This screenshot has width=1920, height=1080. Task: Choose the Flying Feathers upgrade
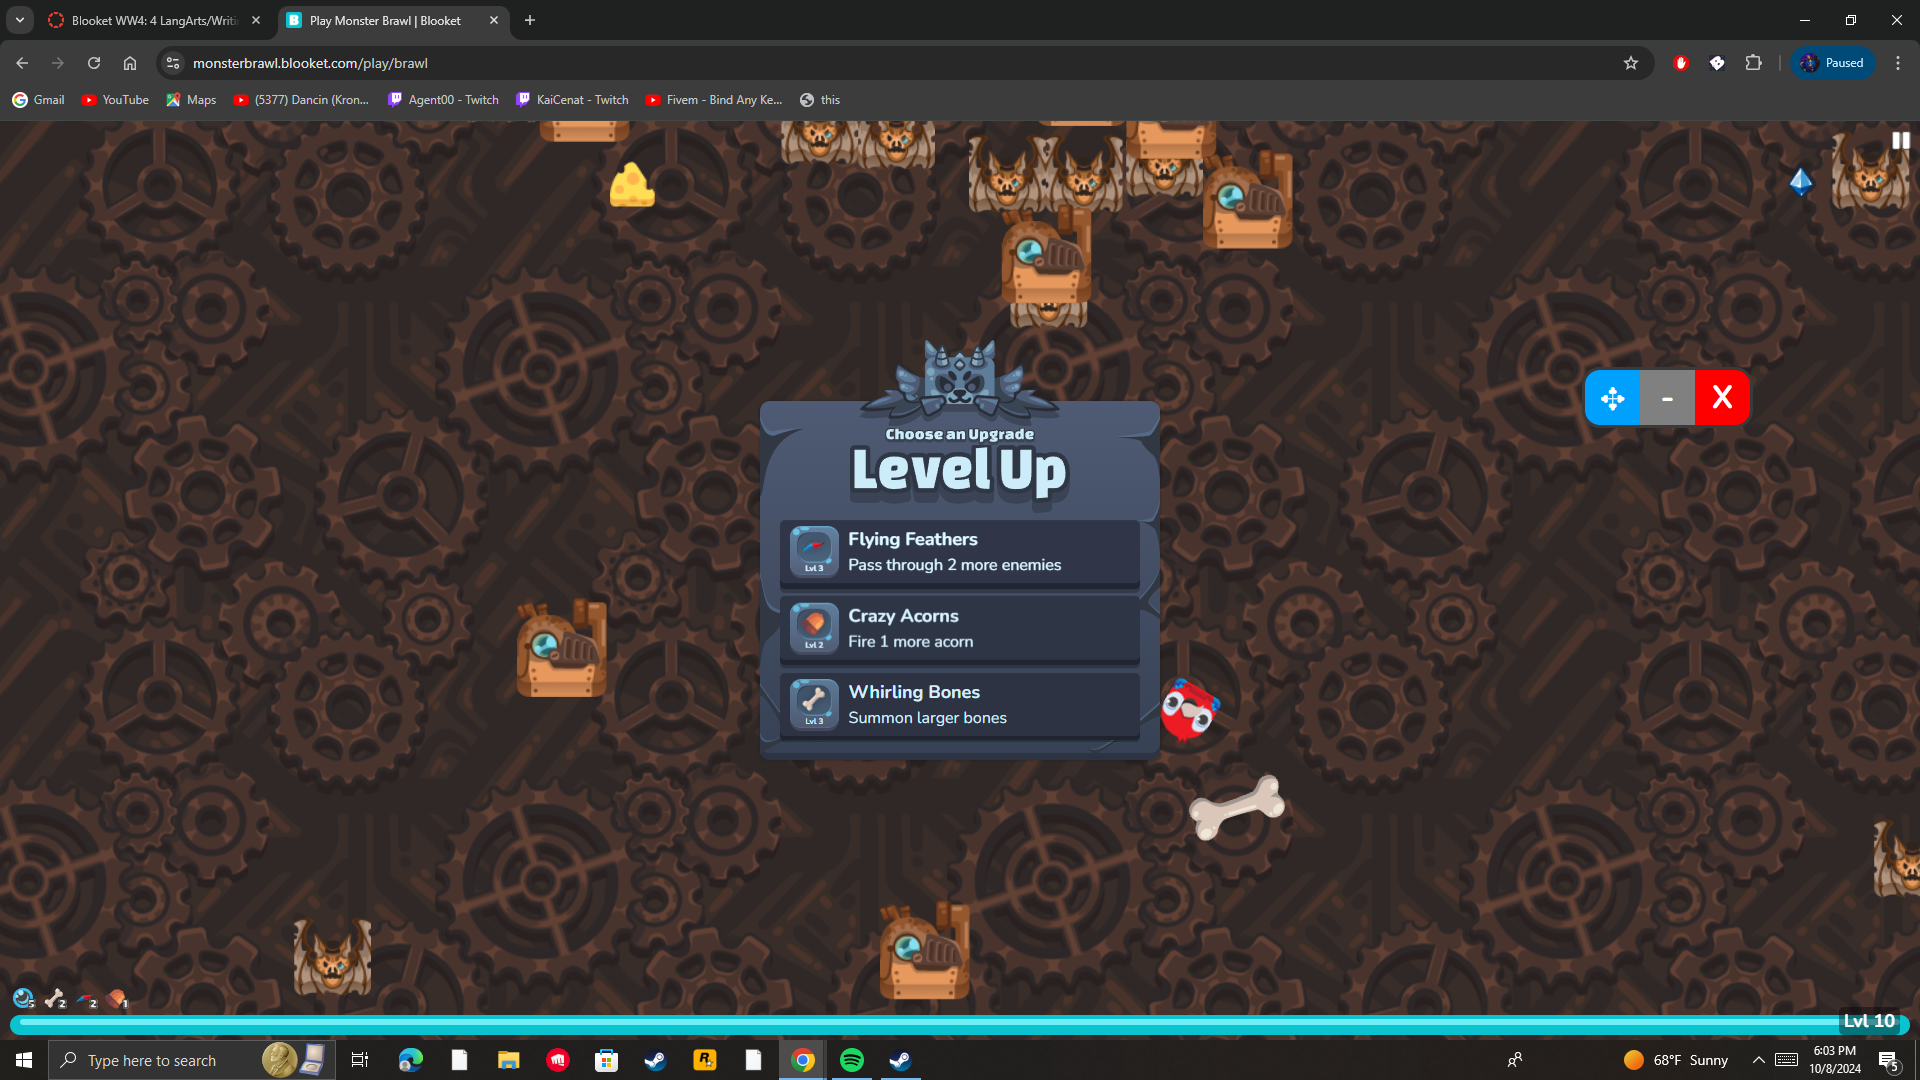pyautogui.click(x=959, y=552)
